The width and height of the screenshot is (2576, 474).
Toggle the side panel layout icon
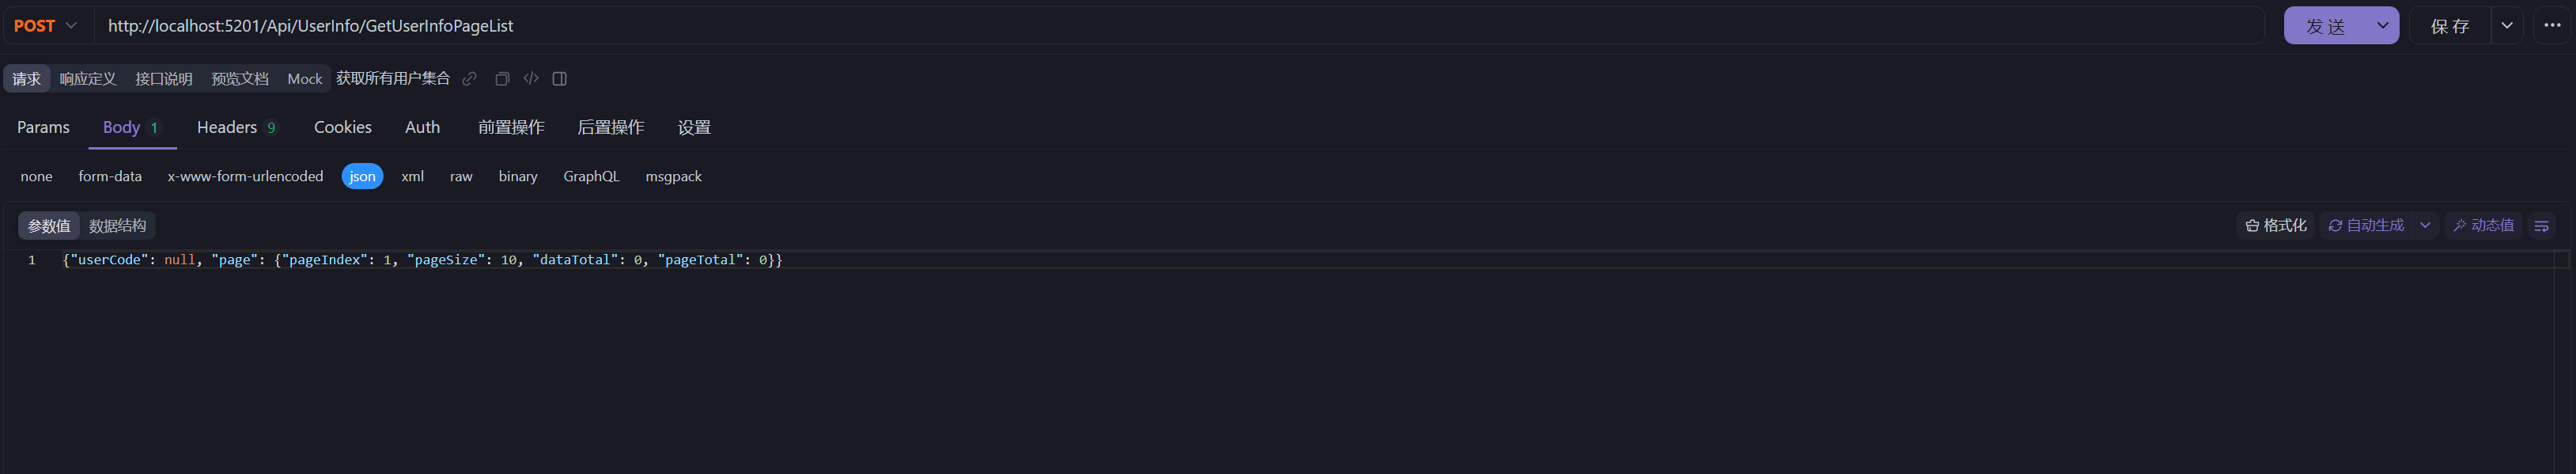pyautogui.click(x=560, y=79)
